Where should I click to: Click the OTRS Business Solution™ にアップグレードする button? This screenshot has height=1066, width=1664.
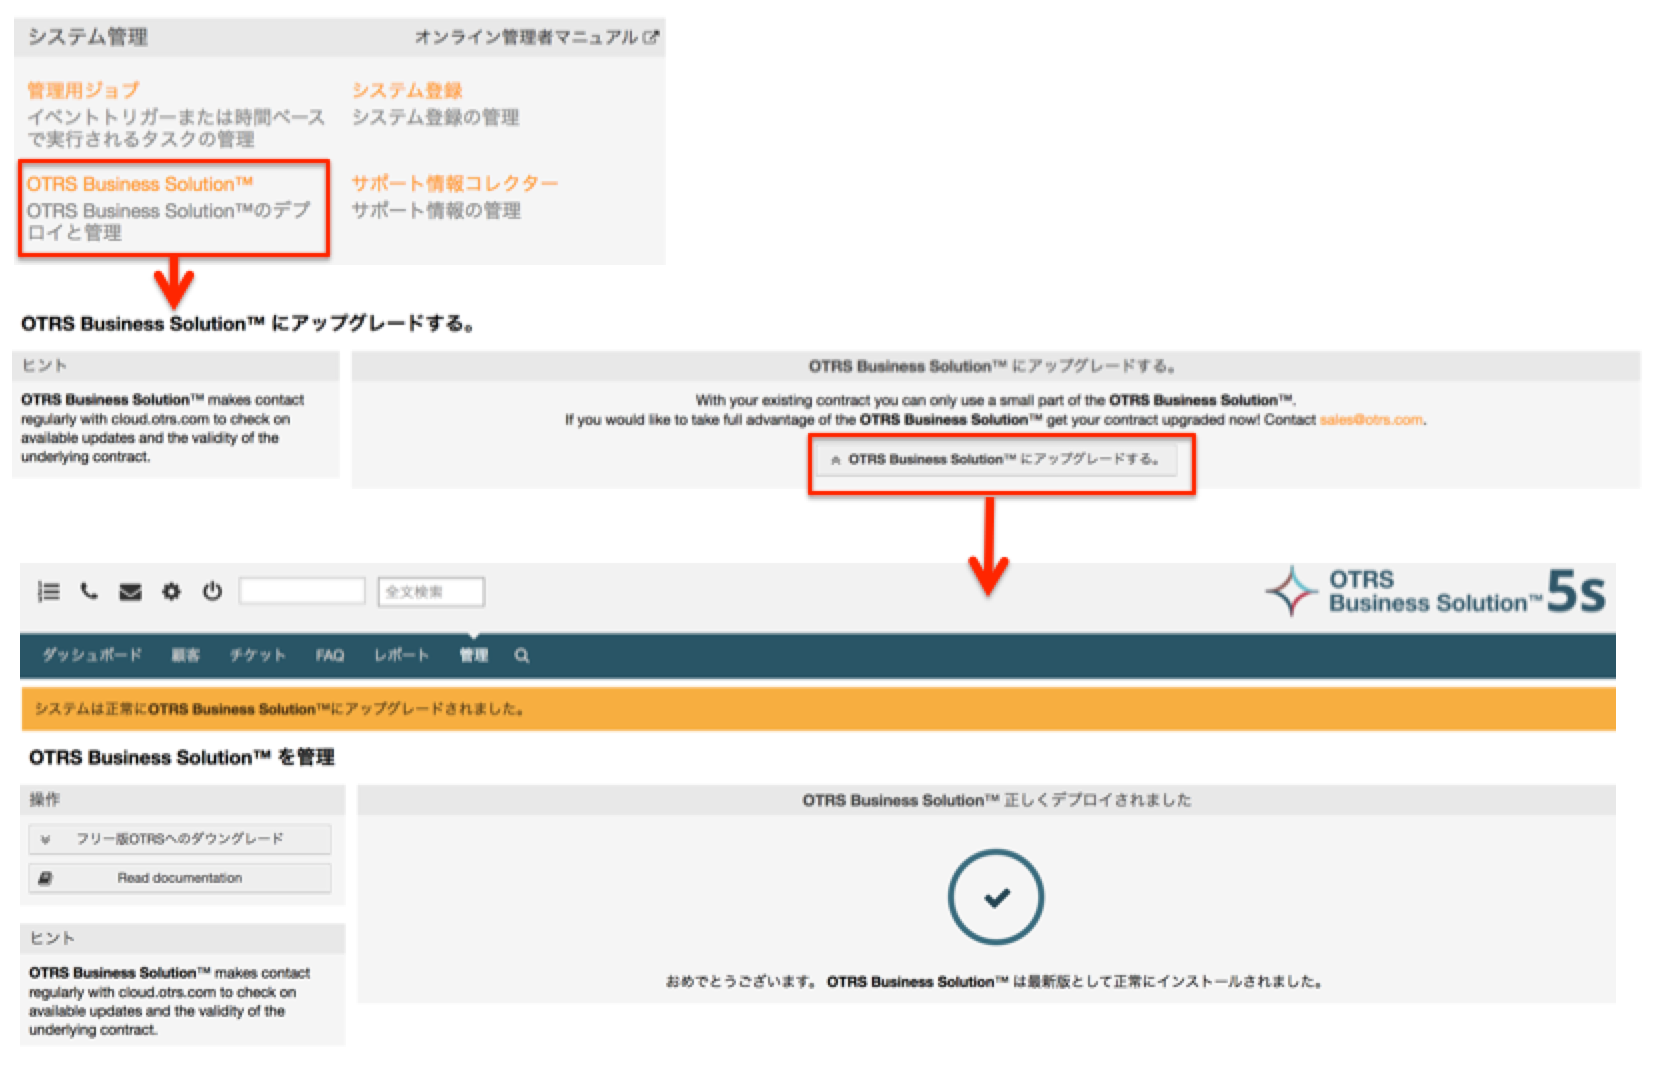[x=997, y=460]
